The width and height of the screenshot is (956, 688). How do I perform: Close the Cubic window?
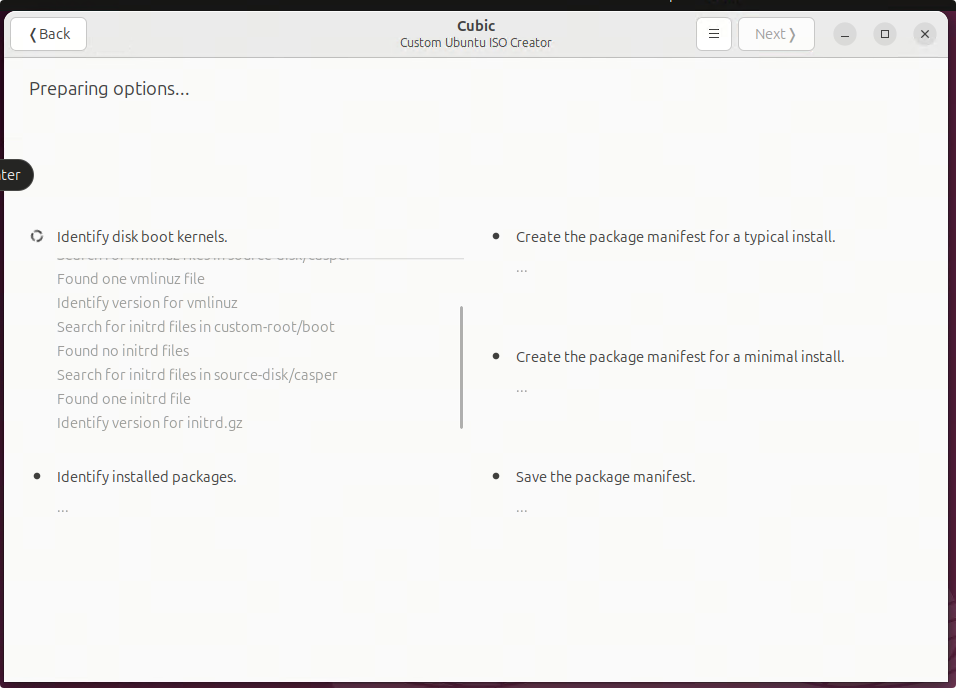[924, 34]
